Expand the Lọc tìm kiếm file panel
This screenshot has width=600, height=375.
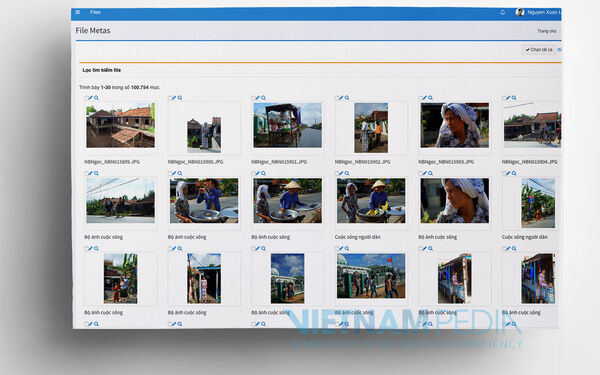click(102, 70)
